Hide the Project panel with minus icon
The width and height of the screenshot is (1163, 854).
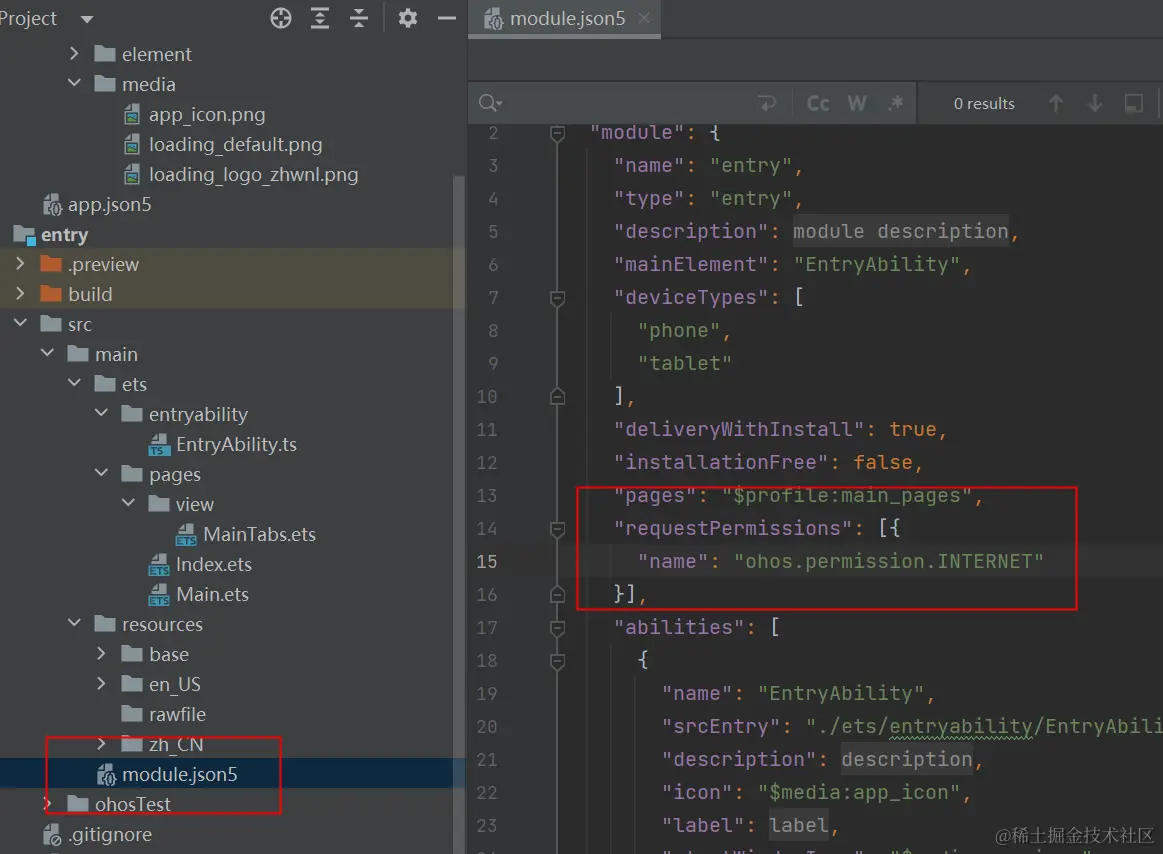pyautogui.click(x=447, y=18)
